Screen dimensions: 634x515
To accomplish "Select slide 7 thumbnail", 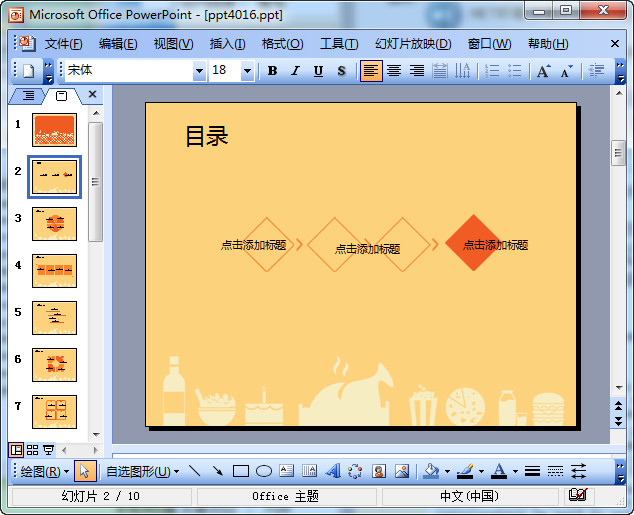I will point(54,412).
